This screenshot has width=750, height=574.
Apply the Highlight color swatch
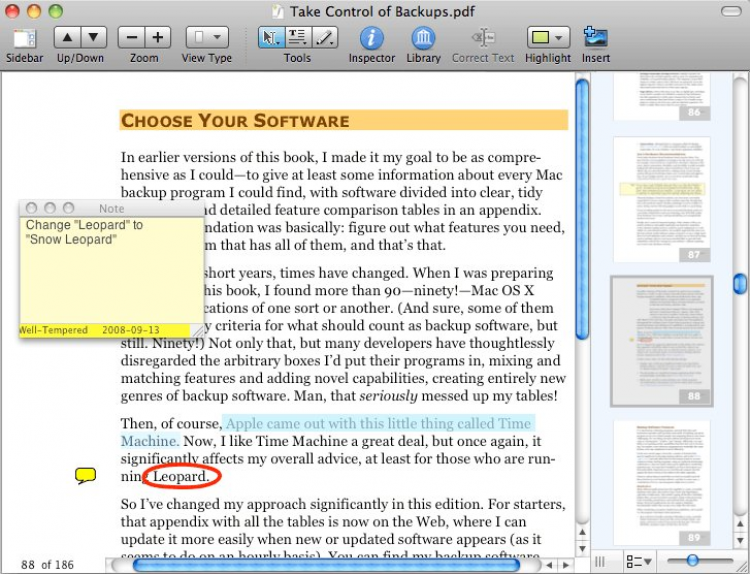coord(540,37)
